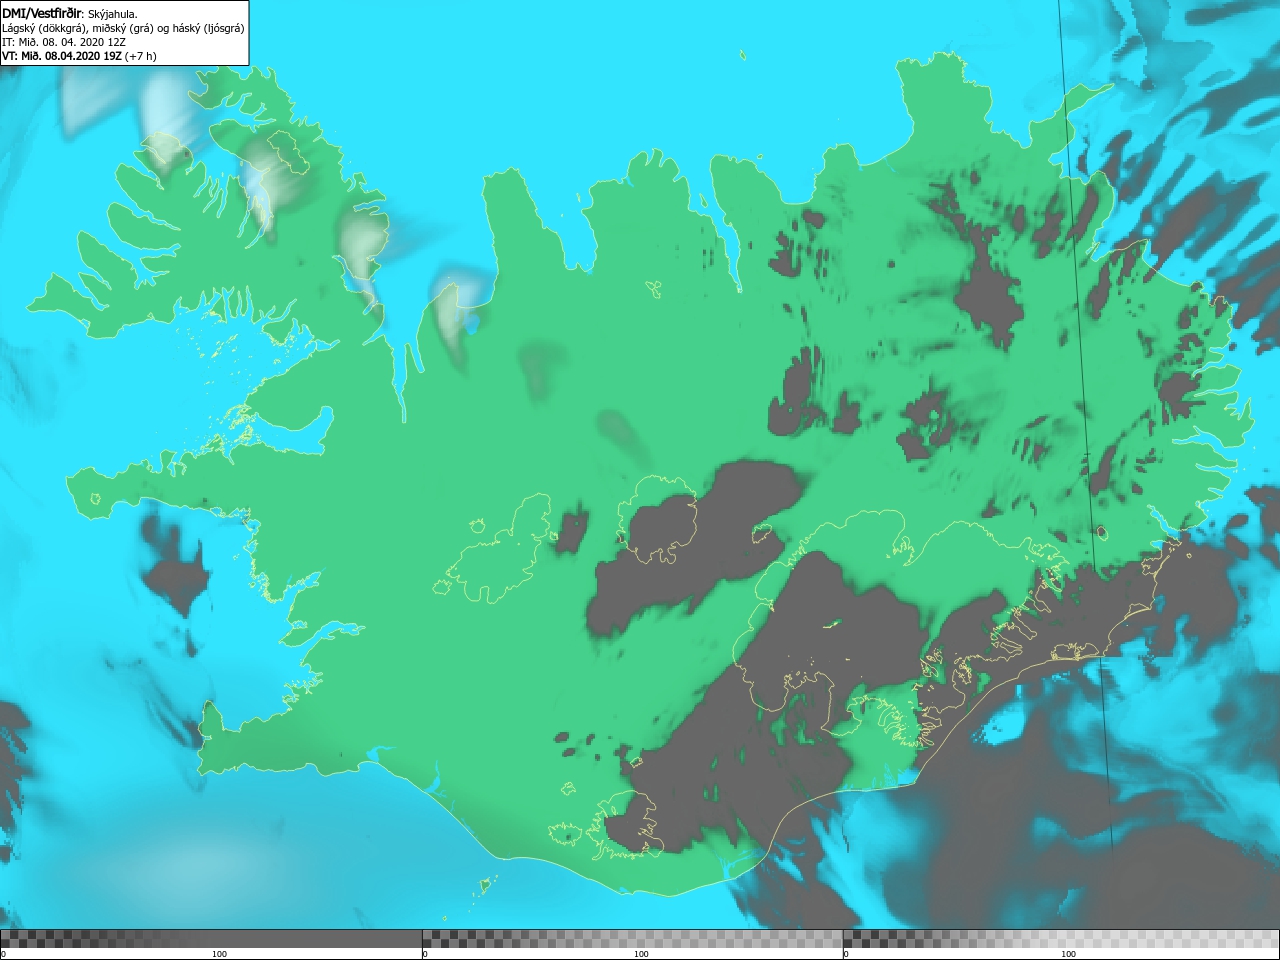Click the 'Lágský (dökkgrá), miðský (grá)' legend line

(123, 28)
